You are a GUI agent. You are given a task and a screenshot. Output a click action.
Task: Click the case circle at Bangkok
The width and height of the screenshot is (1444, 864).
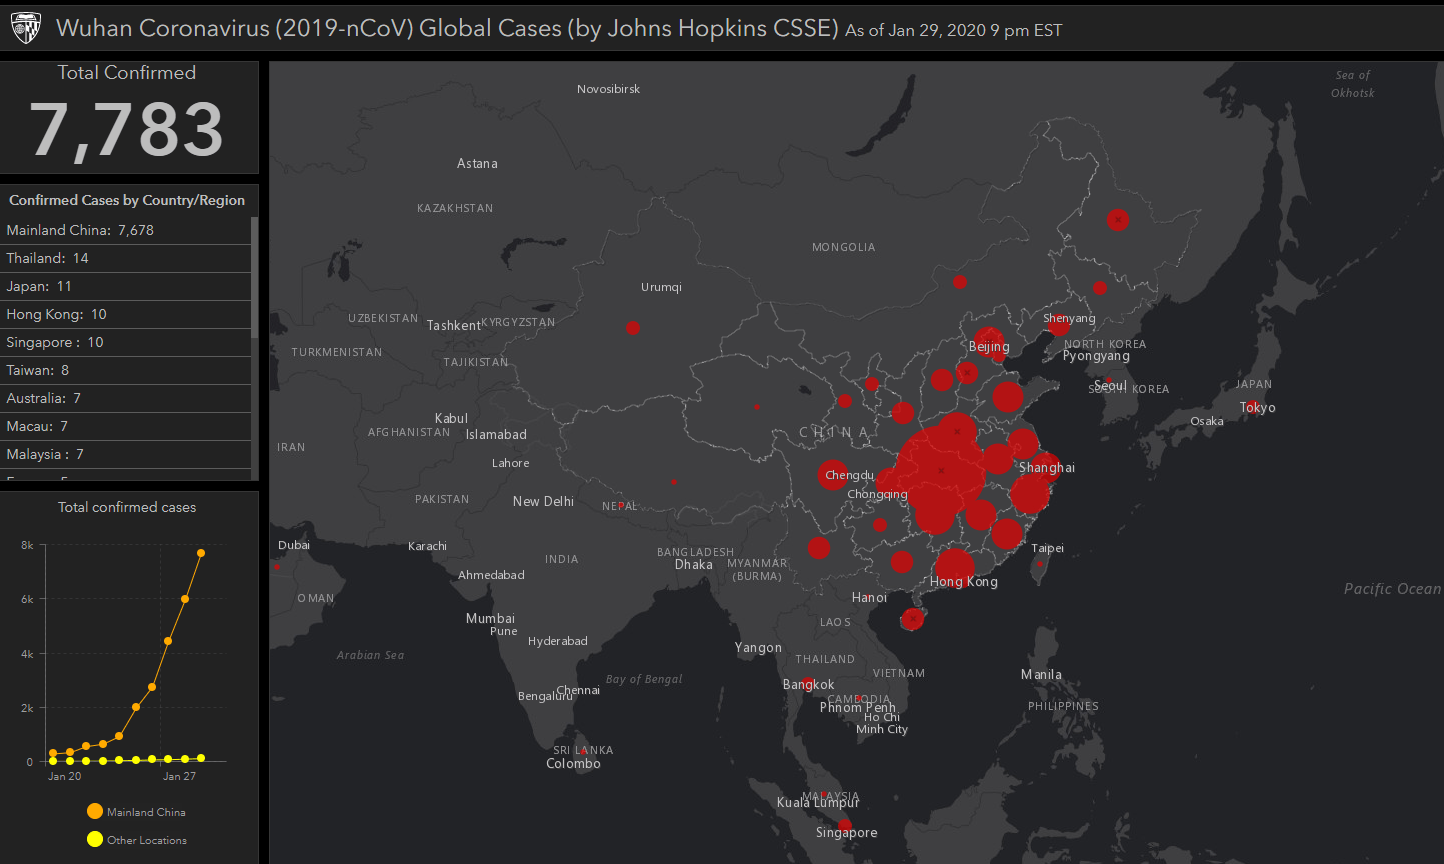808,683
